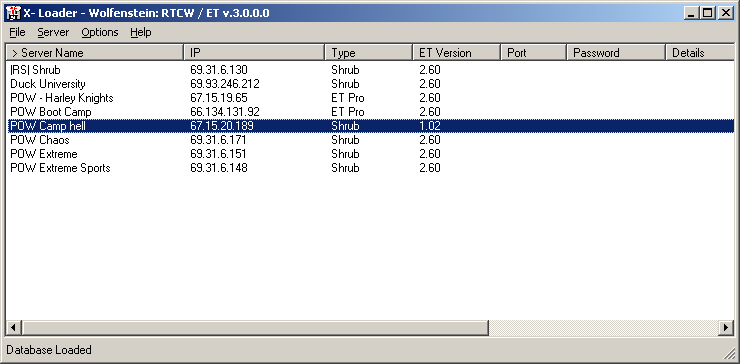The width and height of the screenshot is (740, 364).
Task: Click the window resize grip
Action: coord(729,353)
